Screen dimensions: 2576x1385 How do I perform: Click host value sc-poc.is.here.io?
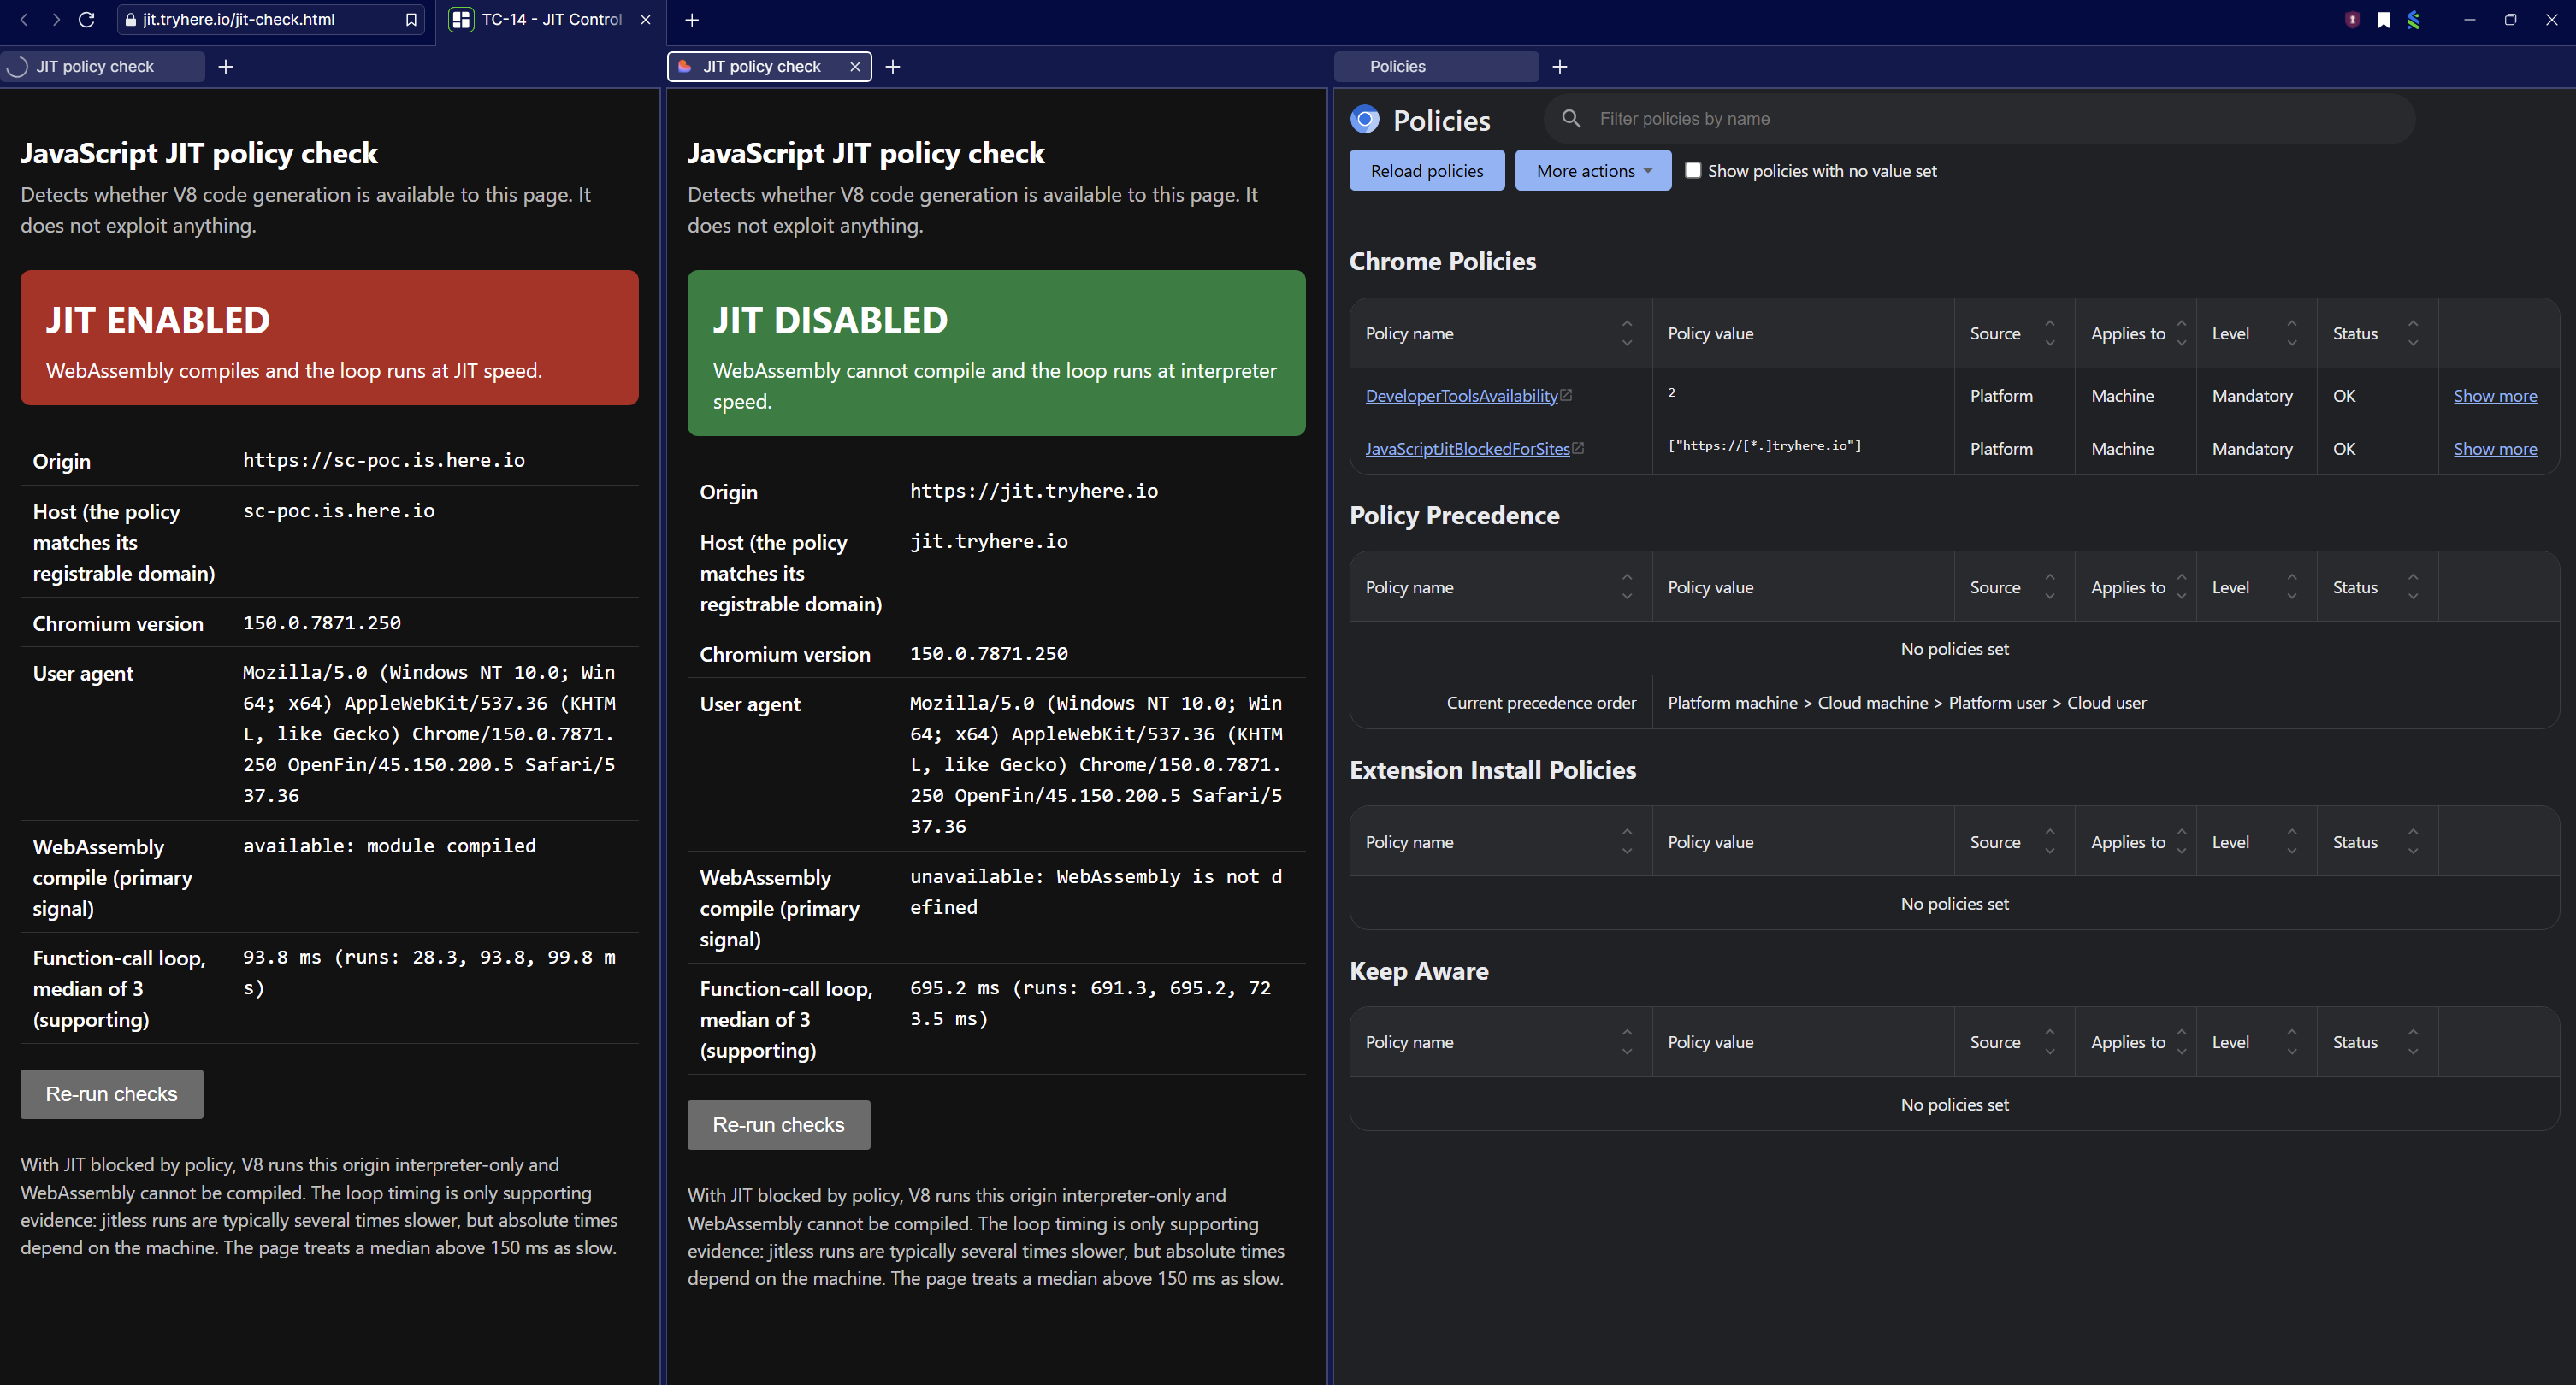[x=339, y=510]
